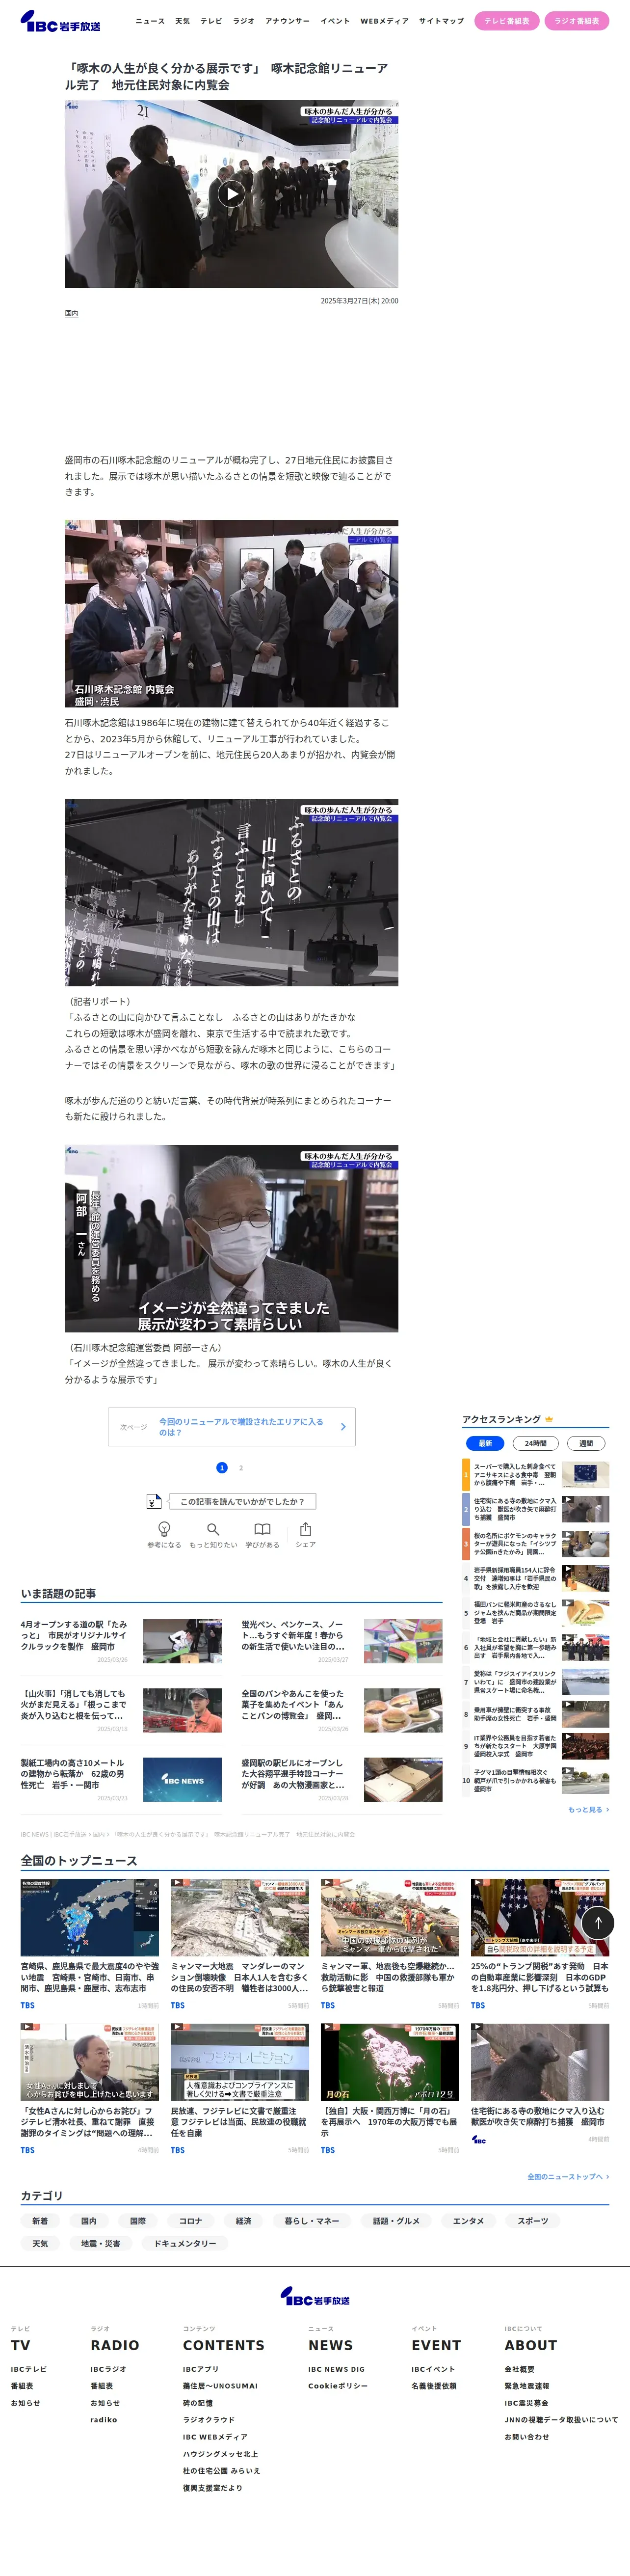This screenshot has width=630, height=2576.
Task: Open ranking item 1 about 刺身食べてアニサキス
Action: pyautogui.click(x=535, y=1474)
